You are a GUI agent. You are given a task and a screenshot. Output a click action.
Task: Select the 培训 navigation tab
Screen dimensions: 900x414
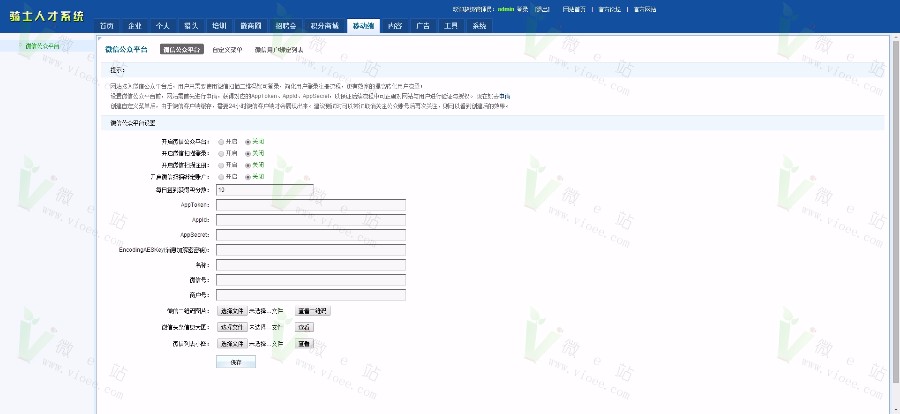coord(219,26)
